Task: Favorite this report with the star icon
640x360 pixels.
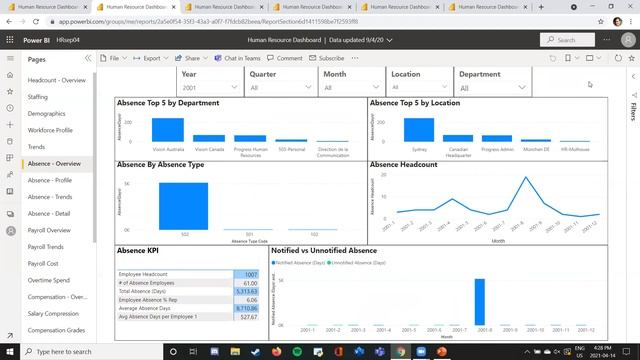Action: pyautogui.click(x=631, y=58)
